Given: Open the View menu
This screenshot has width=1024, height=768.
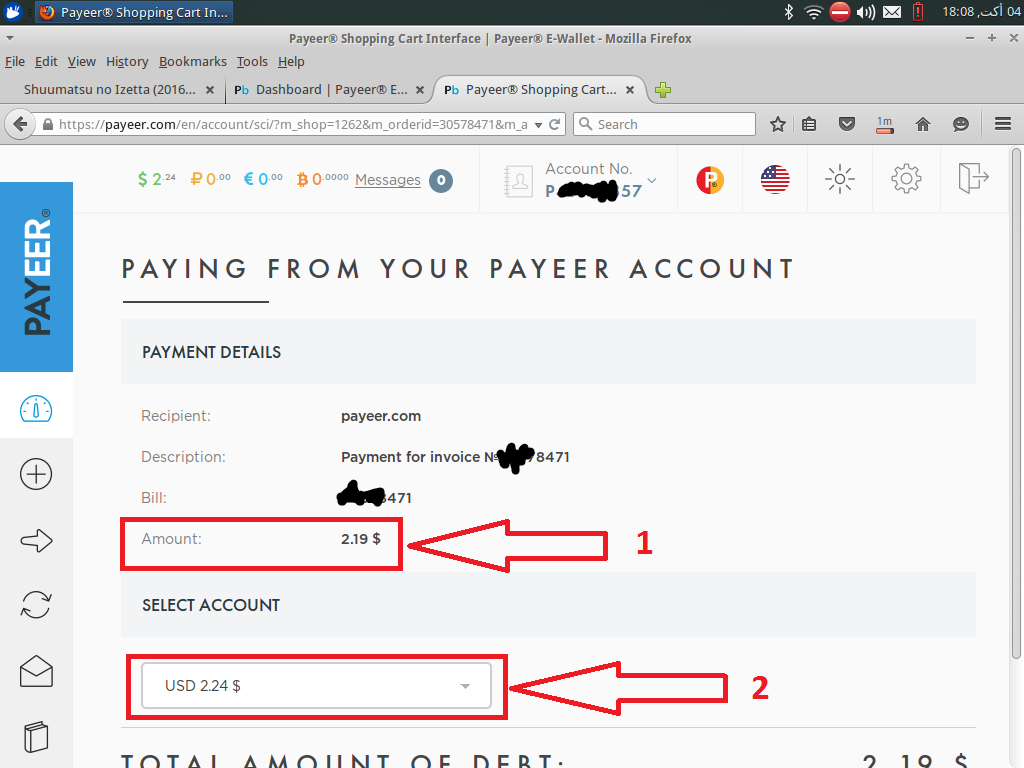Looking at the screenshot, I should [82, 61].
